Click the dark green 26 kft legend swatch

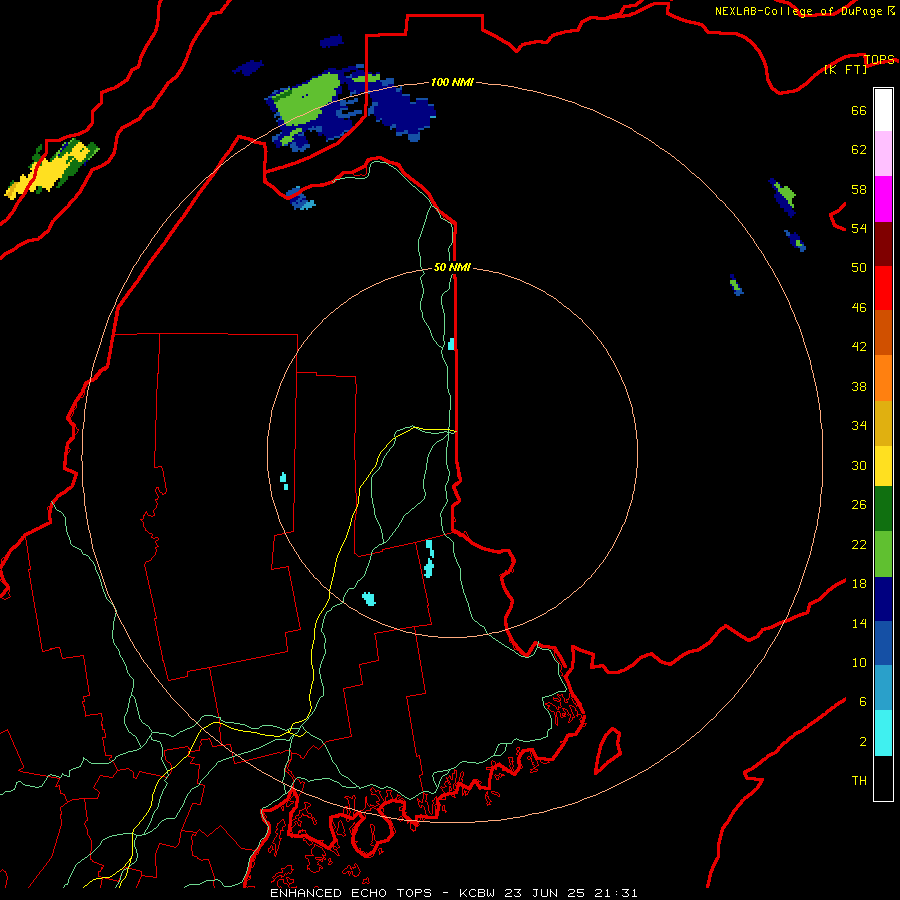(883, 509)
